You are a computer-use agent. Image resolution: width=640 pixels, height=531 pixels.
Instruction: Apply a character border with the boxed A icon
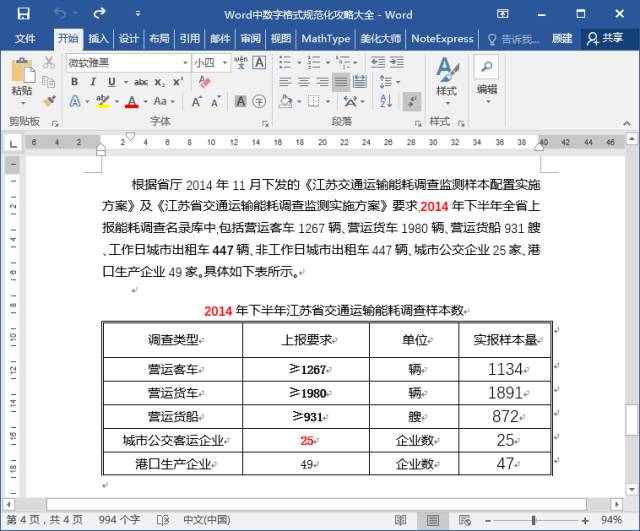pos(259,62)
